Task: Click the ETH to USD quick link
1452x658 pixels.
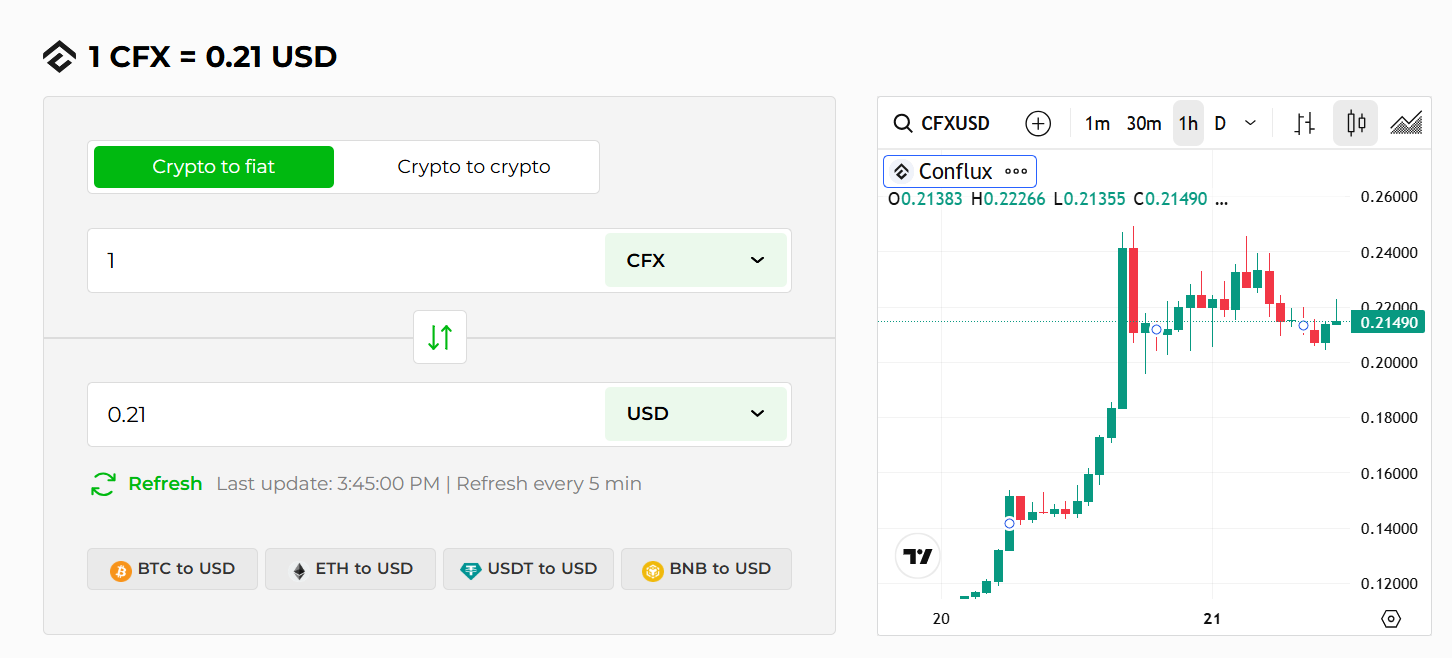Action: click(x=350, y=568)
